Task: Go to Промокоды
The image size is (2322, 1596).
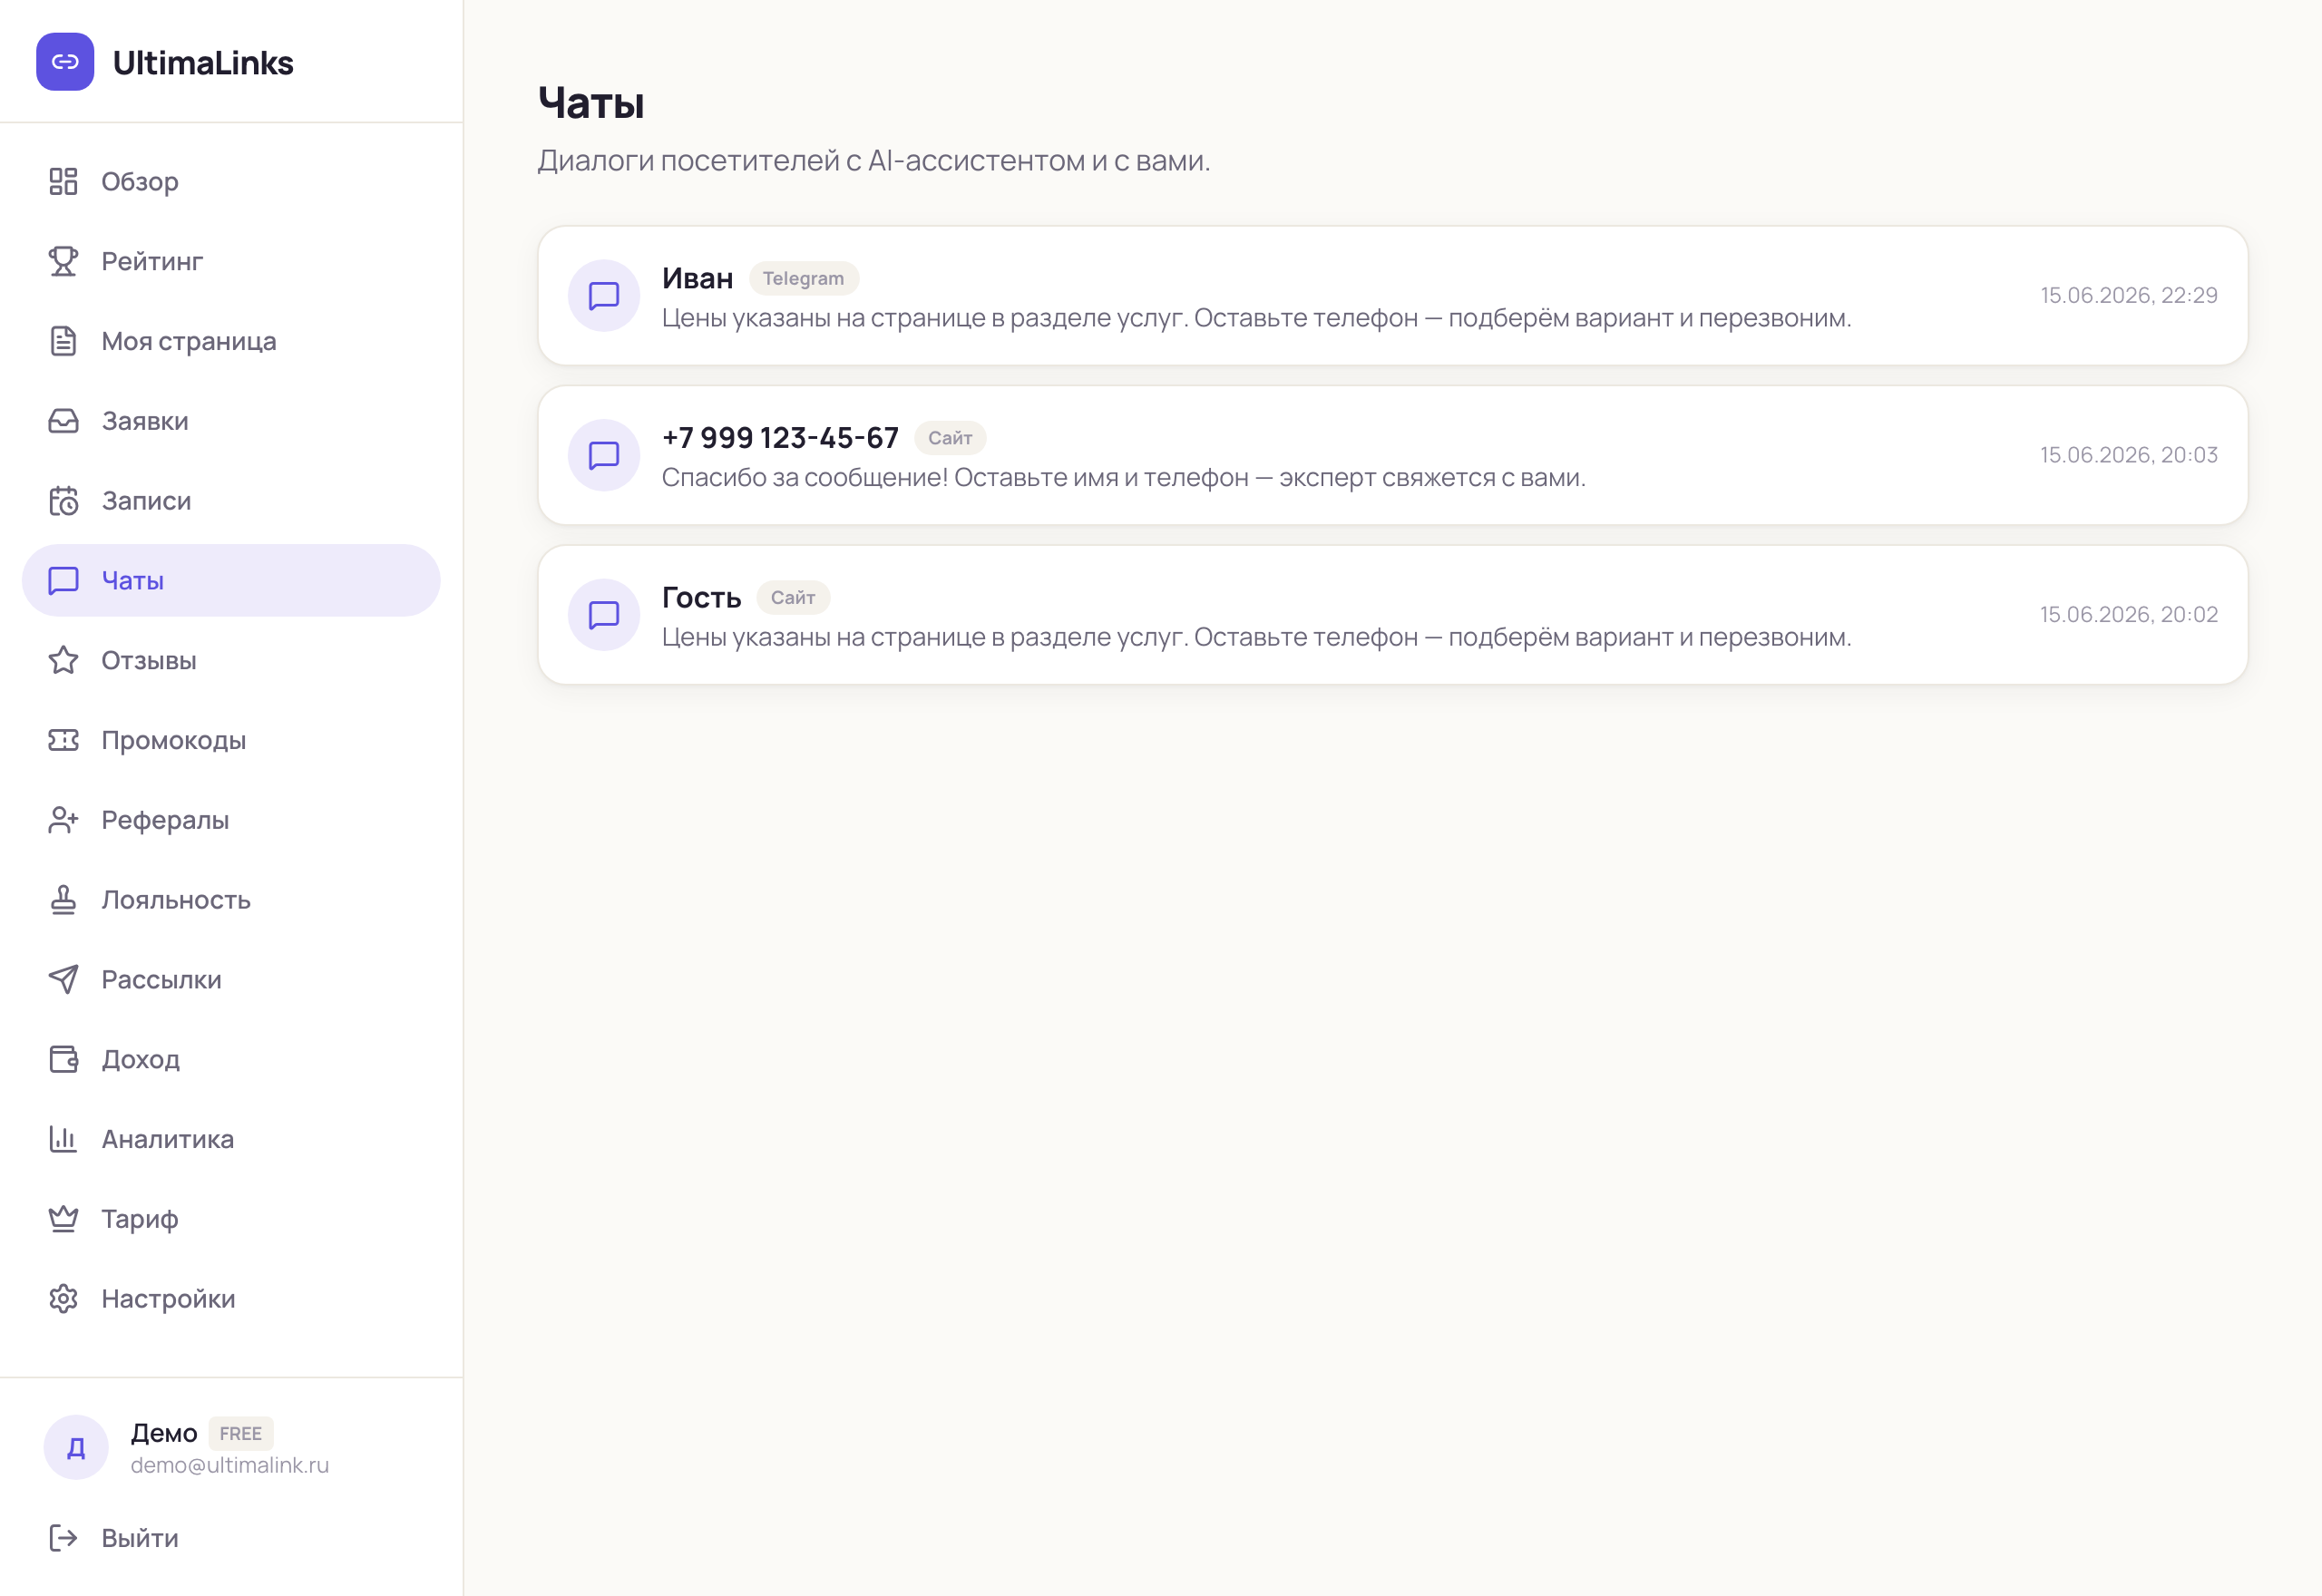Action: click(231, 740)
